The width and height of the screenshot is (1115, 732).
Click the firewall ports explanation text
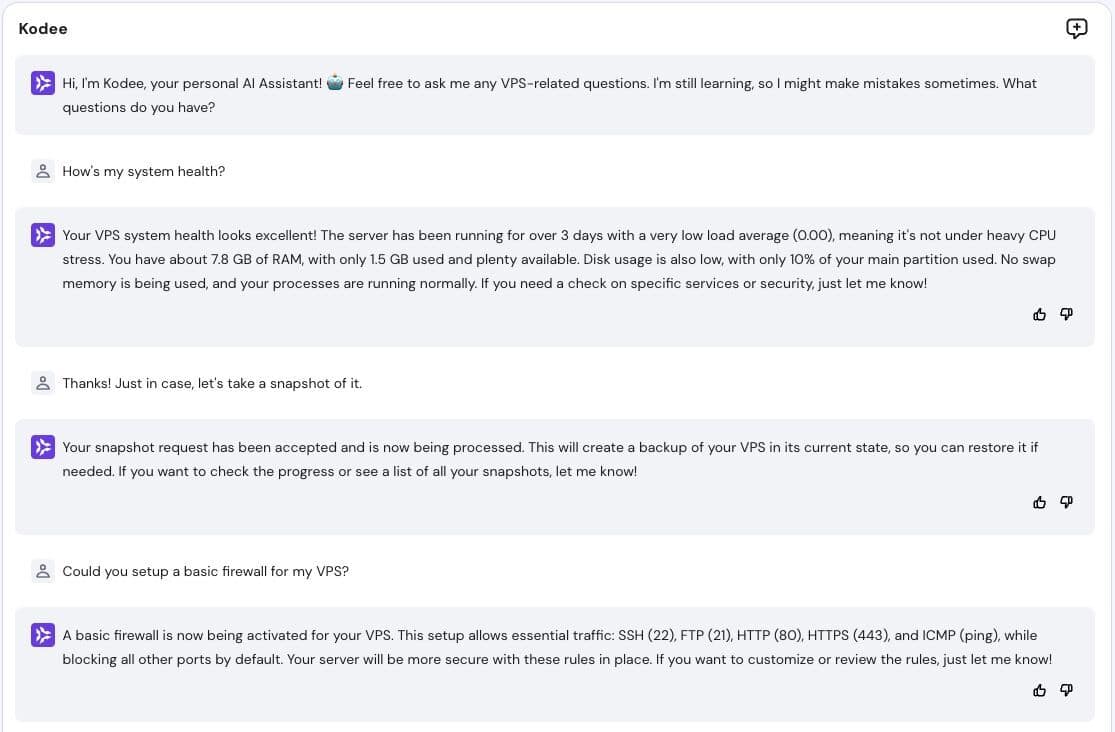coord(557,647)
